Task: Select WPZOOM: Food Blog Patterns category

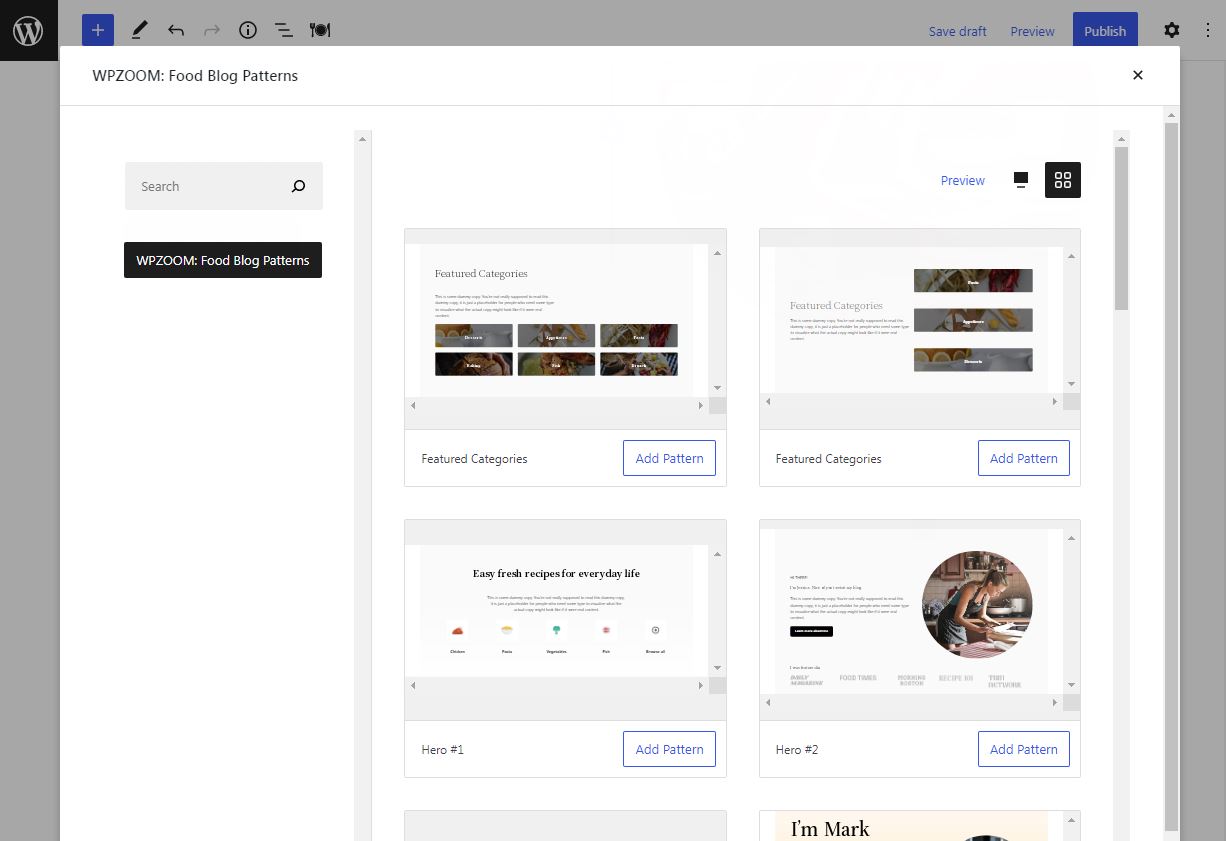Action: (x=223, y=260)
